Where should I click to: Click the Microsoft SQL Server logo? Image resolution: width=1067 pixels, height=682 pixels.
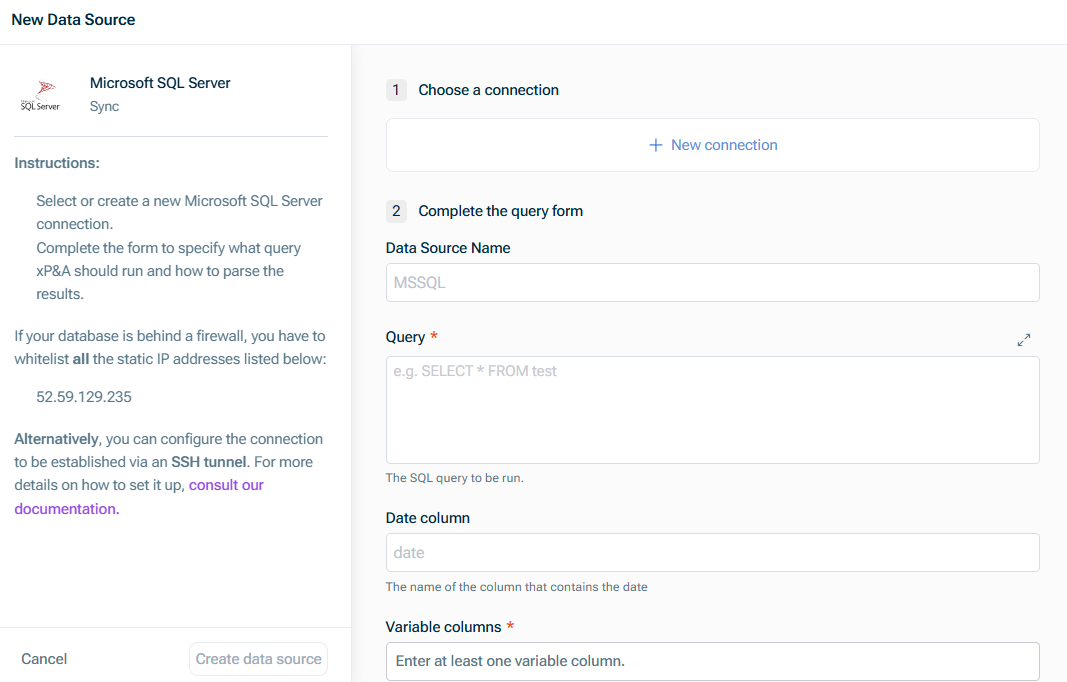pos(40,95)
